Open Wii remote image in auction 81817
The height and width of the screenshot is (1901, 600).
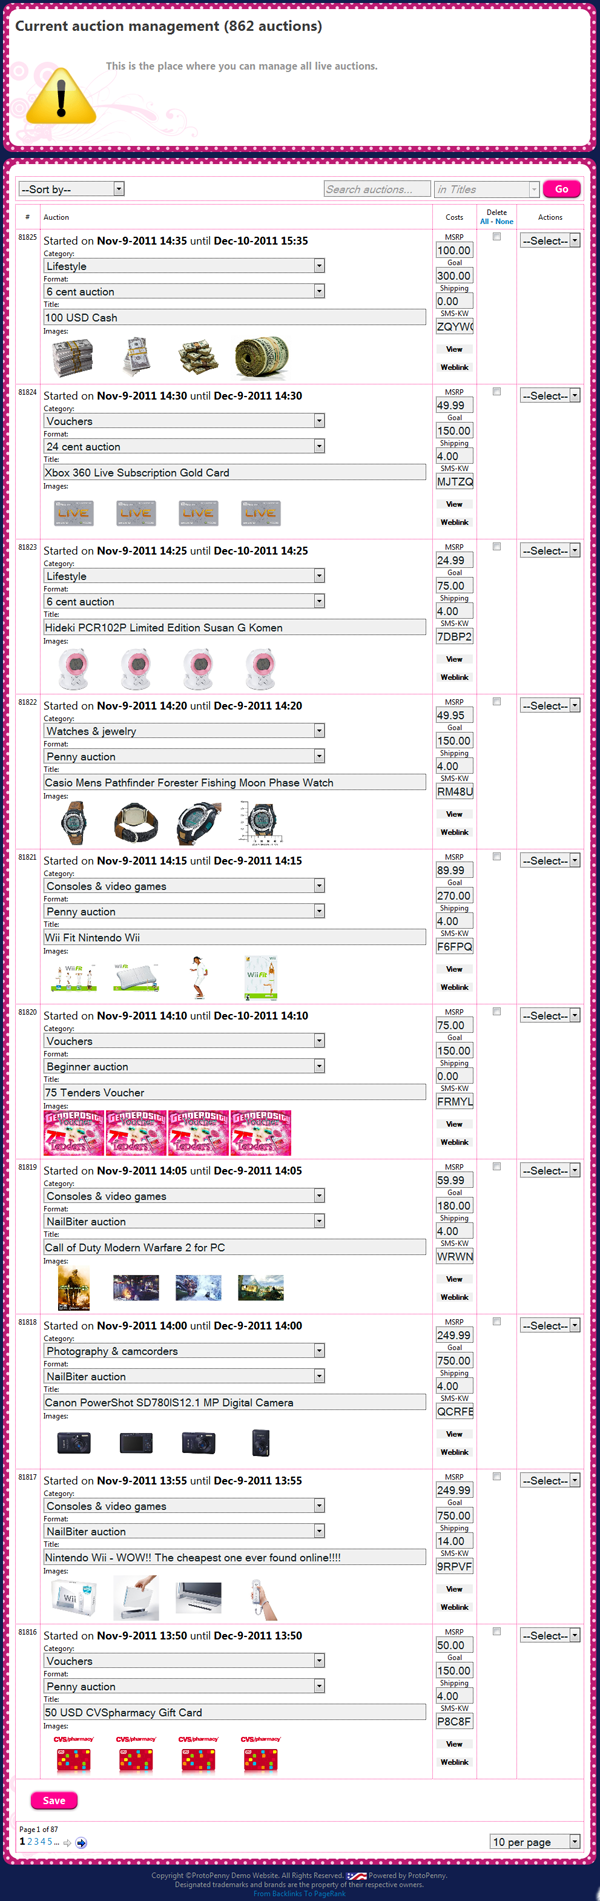(262, 1598)
